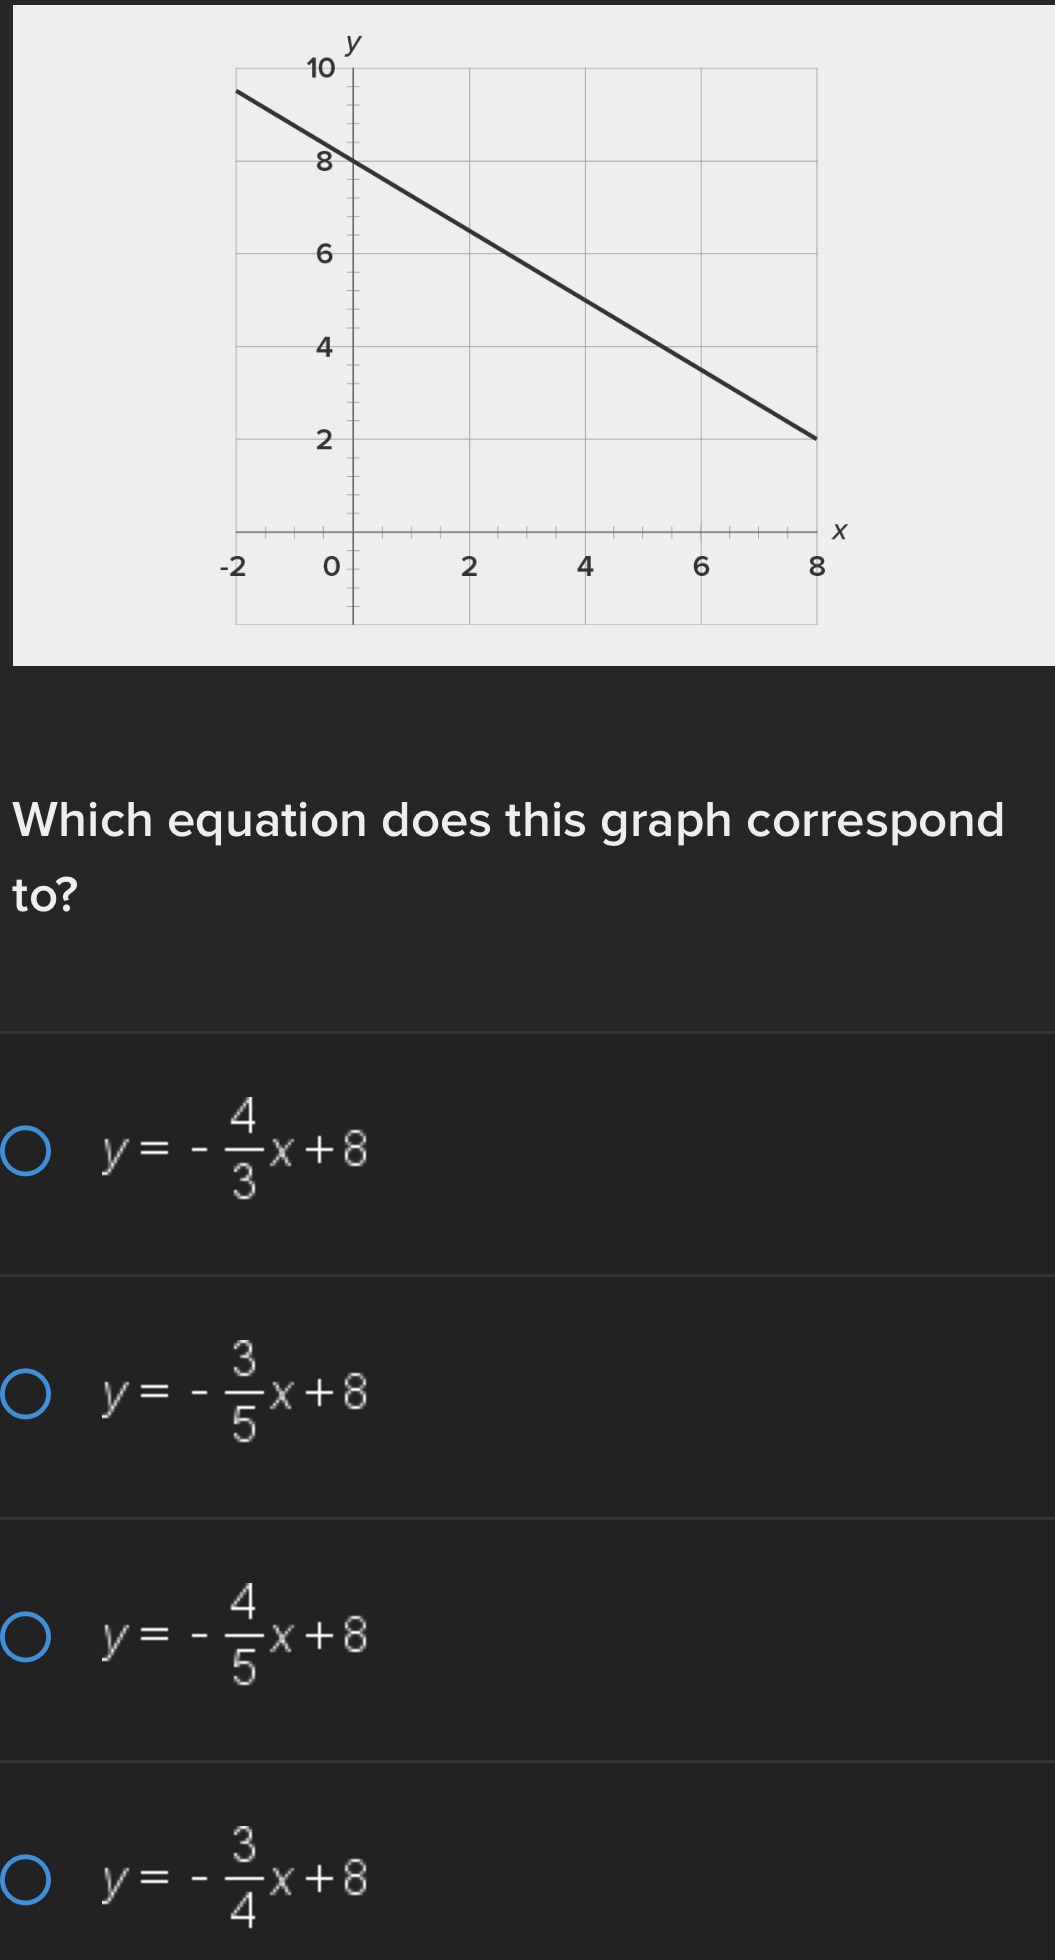Click the x-axis label on the graph
The height and width of the screenshot is (1960, 1055).
click(x=838, y=533)
